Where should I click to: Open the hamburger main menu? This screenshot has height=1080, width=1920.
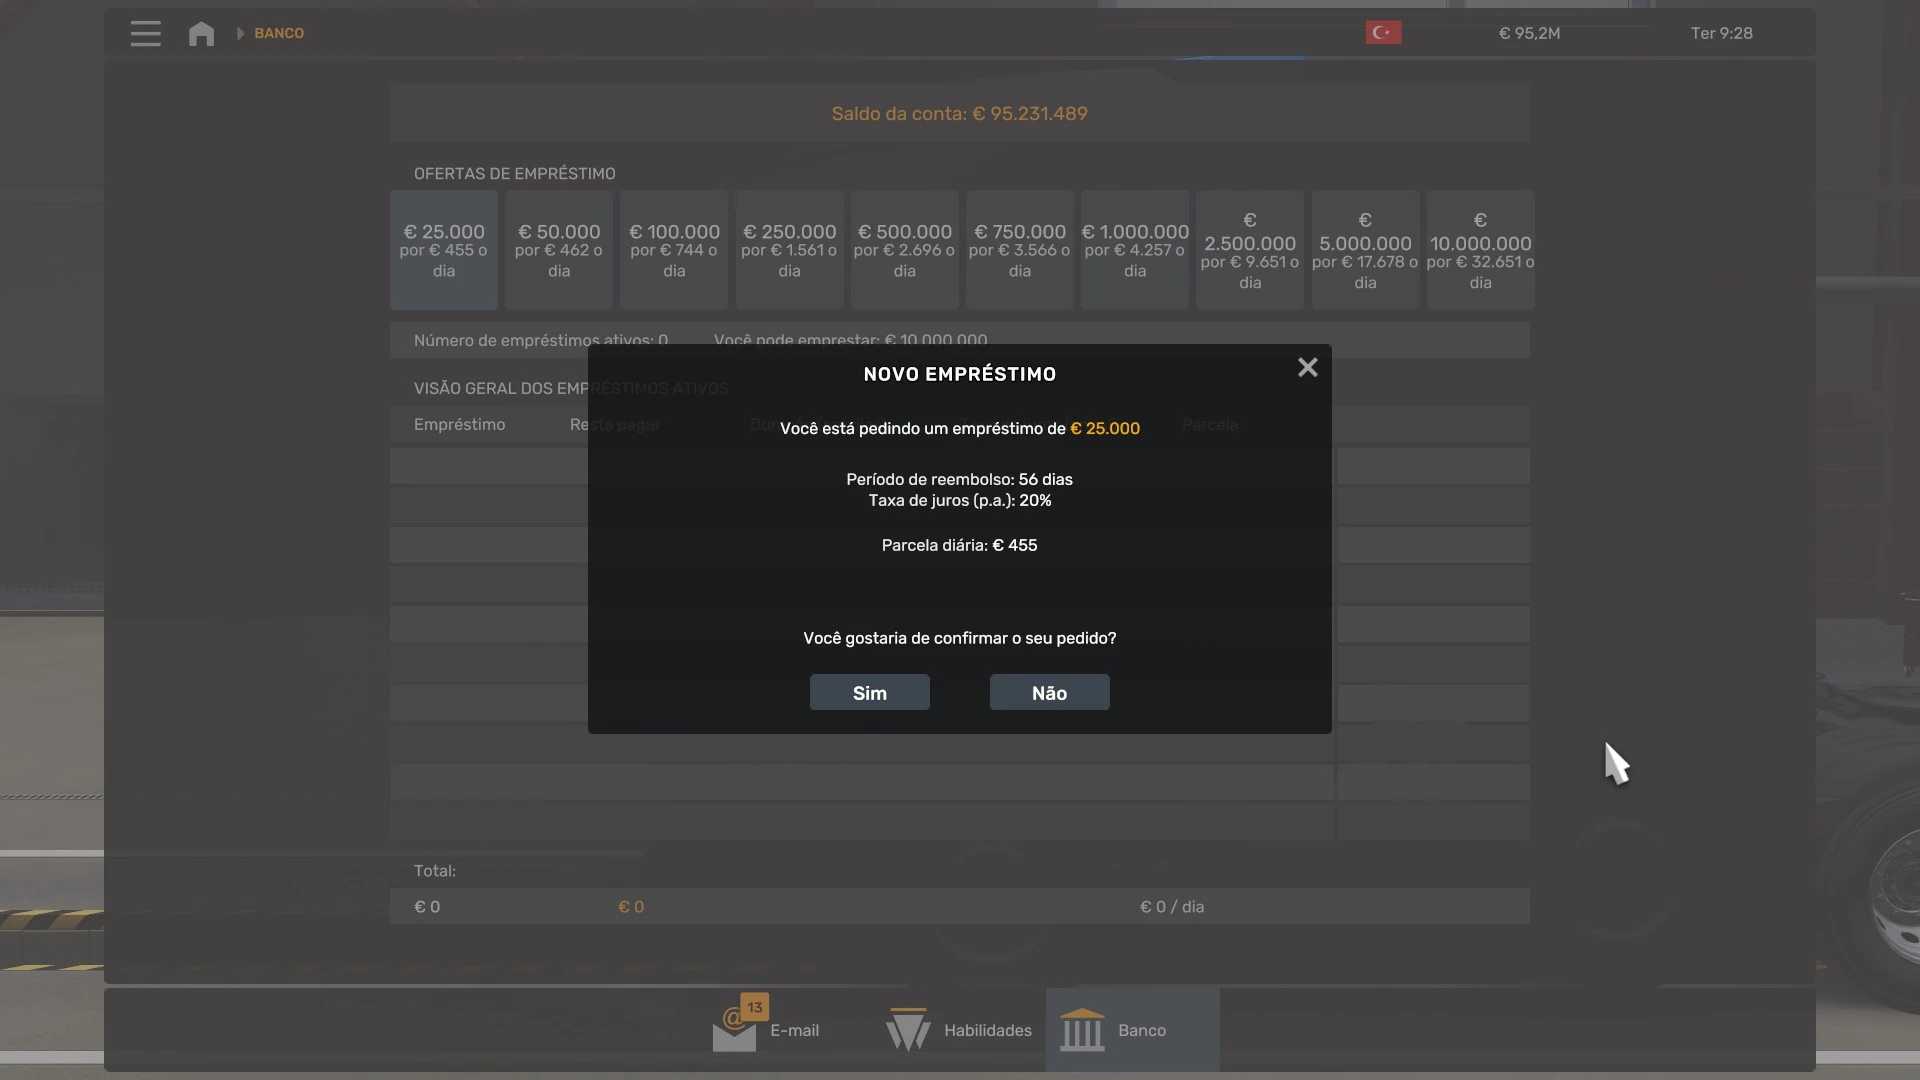(x=145, y=33)
